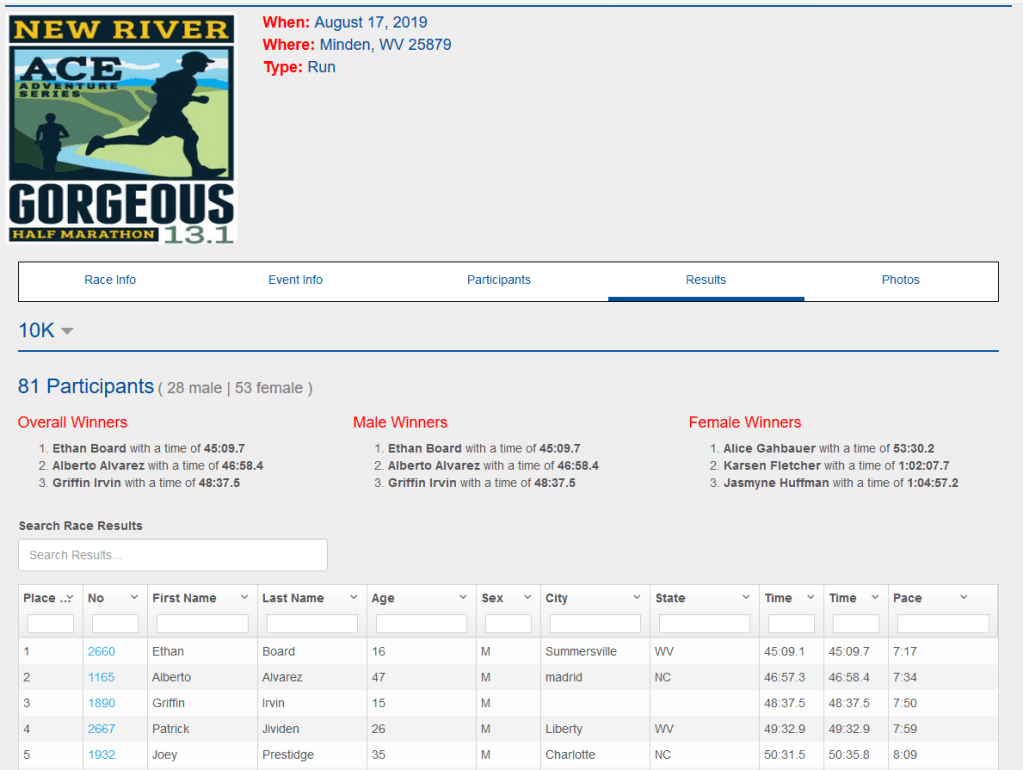1023x770 pixels.
Task: Expand the Last Name column menu
Action: click(353, 598)
